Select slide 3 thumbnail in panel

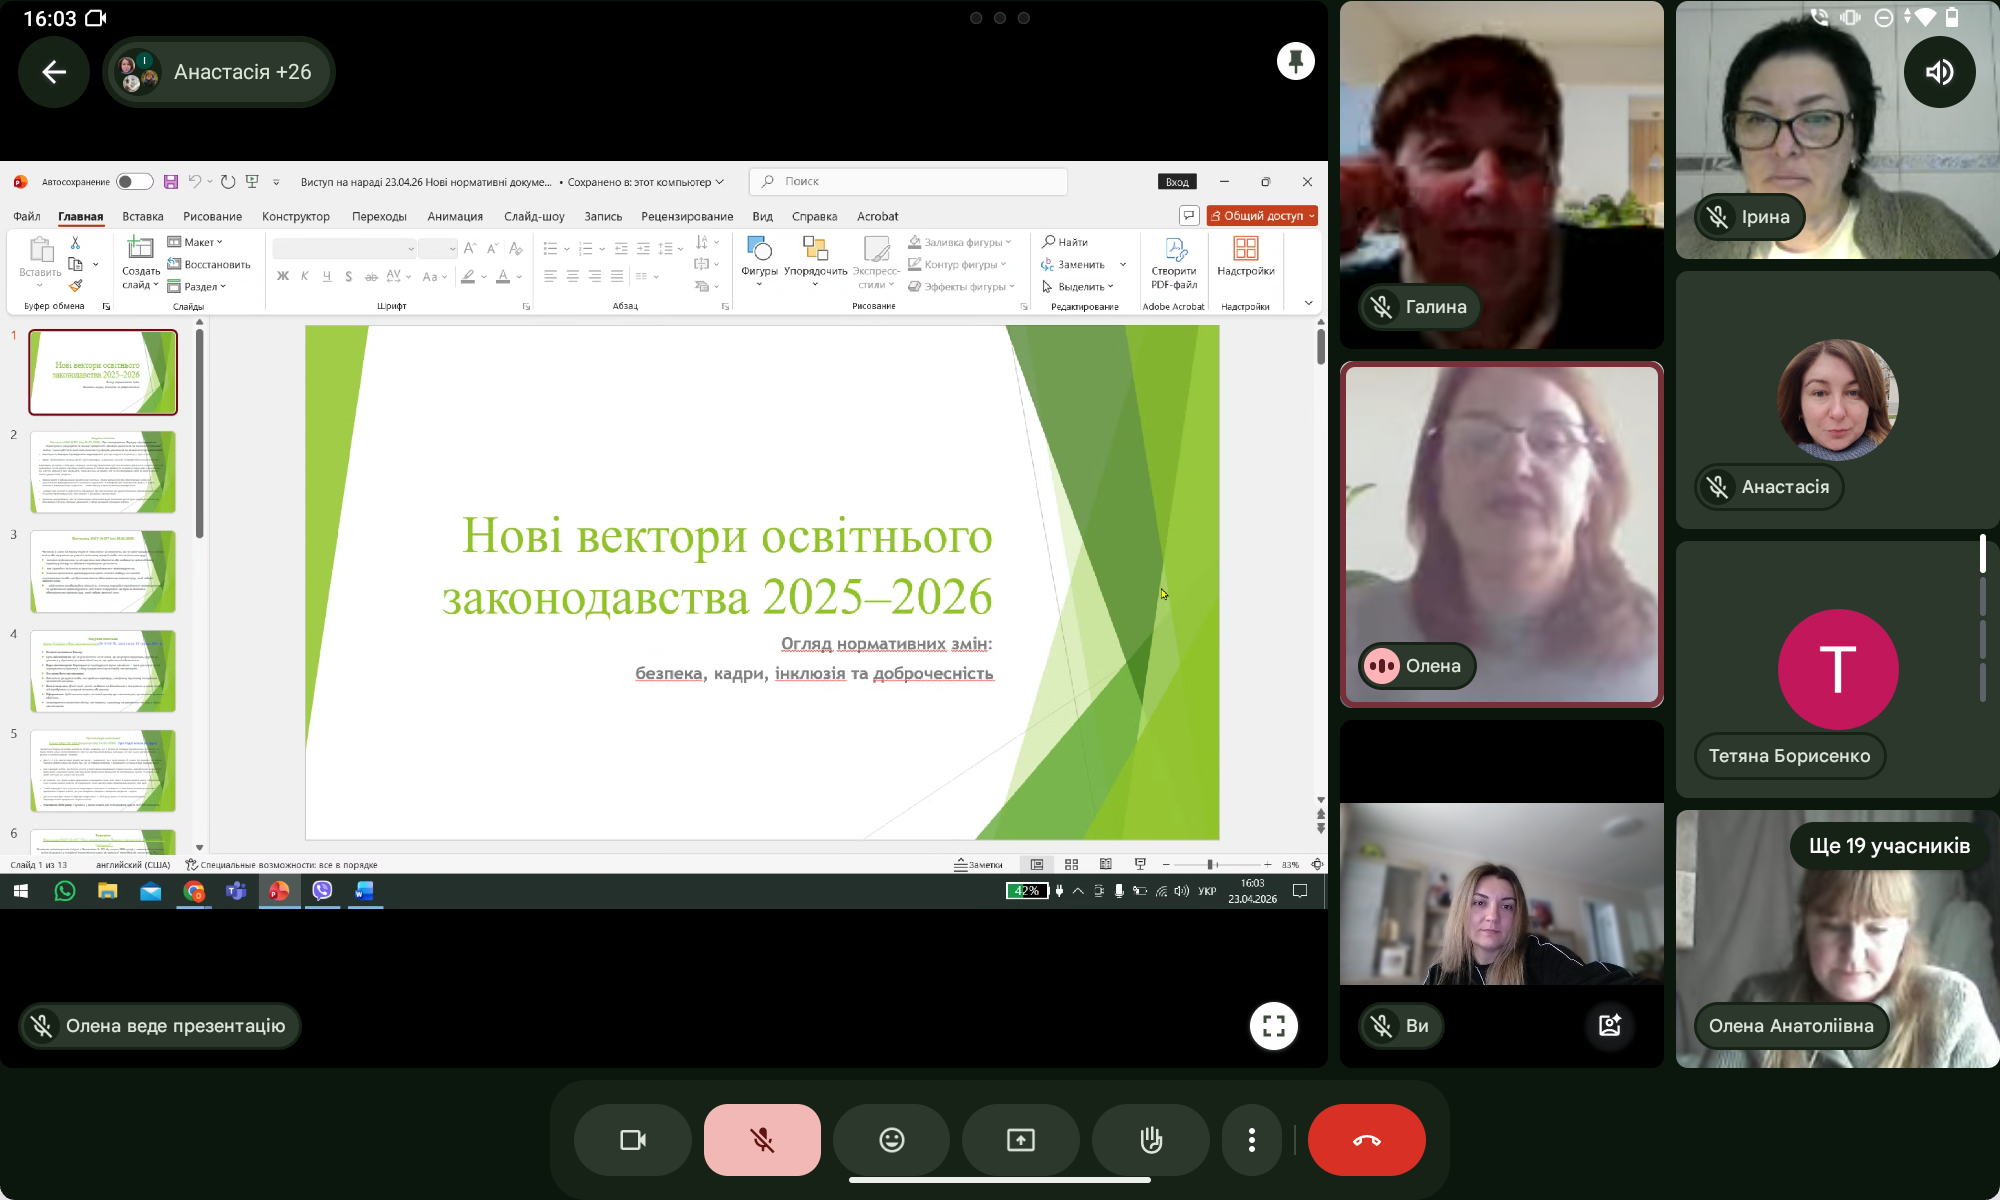[x=103, y=571]
